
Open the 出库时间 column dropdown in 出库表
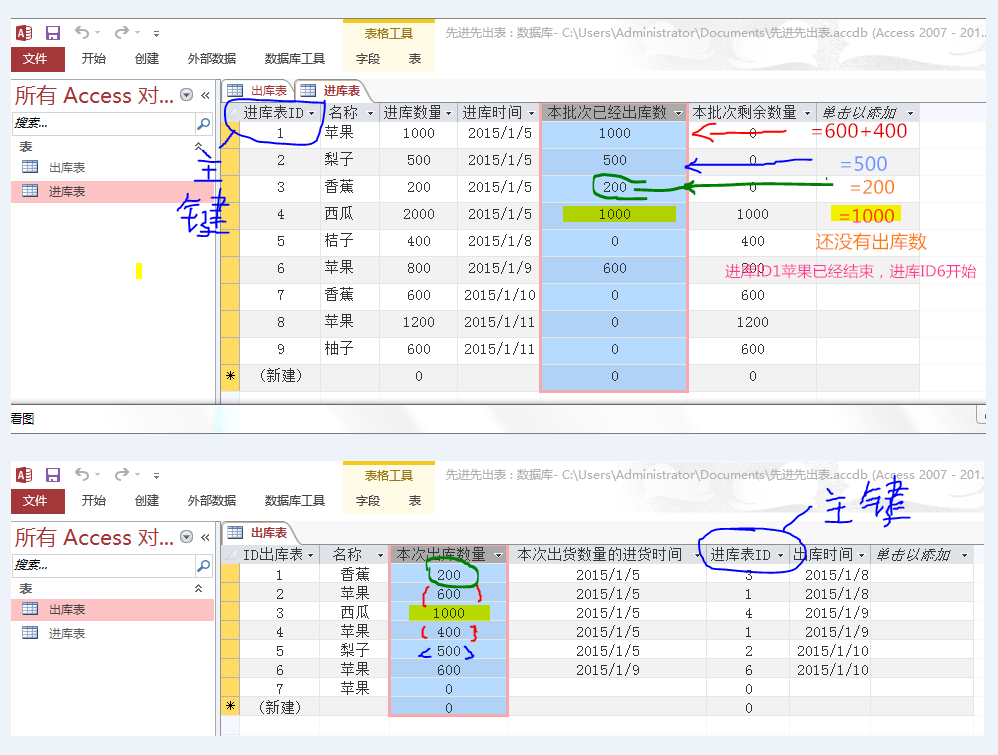(x=862, y=555)
